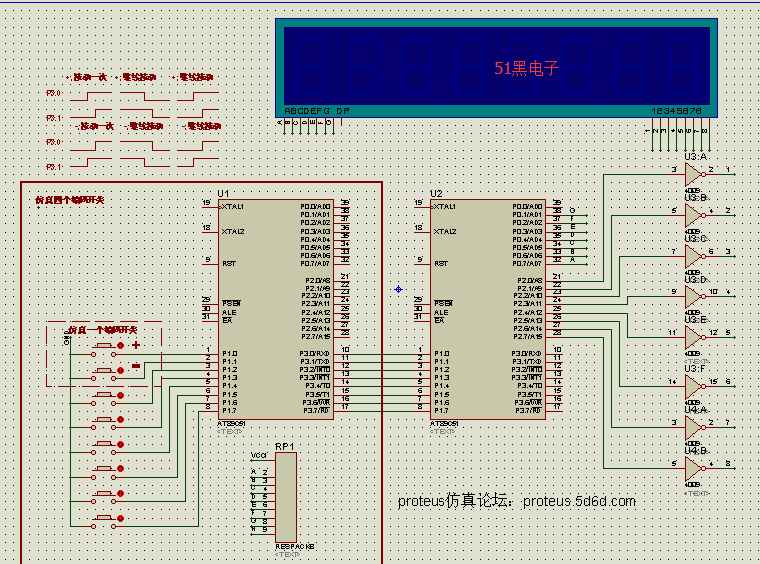
Task: Click the P3.7/RD pin label on U2
Action: click(528, 410)
